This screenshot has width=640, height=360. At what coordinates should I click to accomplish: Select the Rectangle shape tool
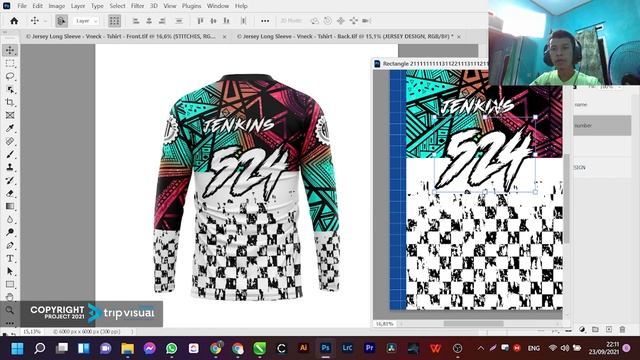click(10, 284)
